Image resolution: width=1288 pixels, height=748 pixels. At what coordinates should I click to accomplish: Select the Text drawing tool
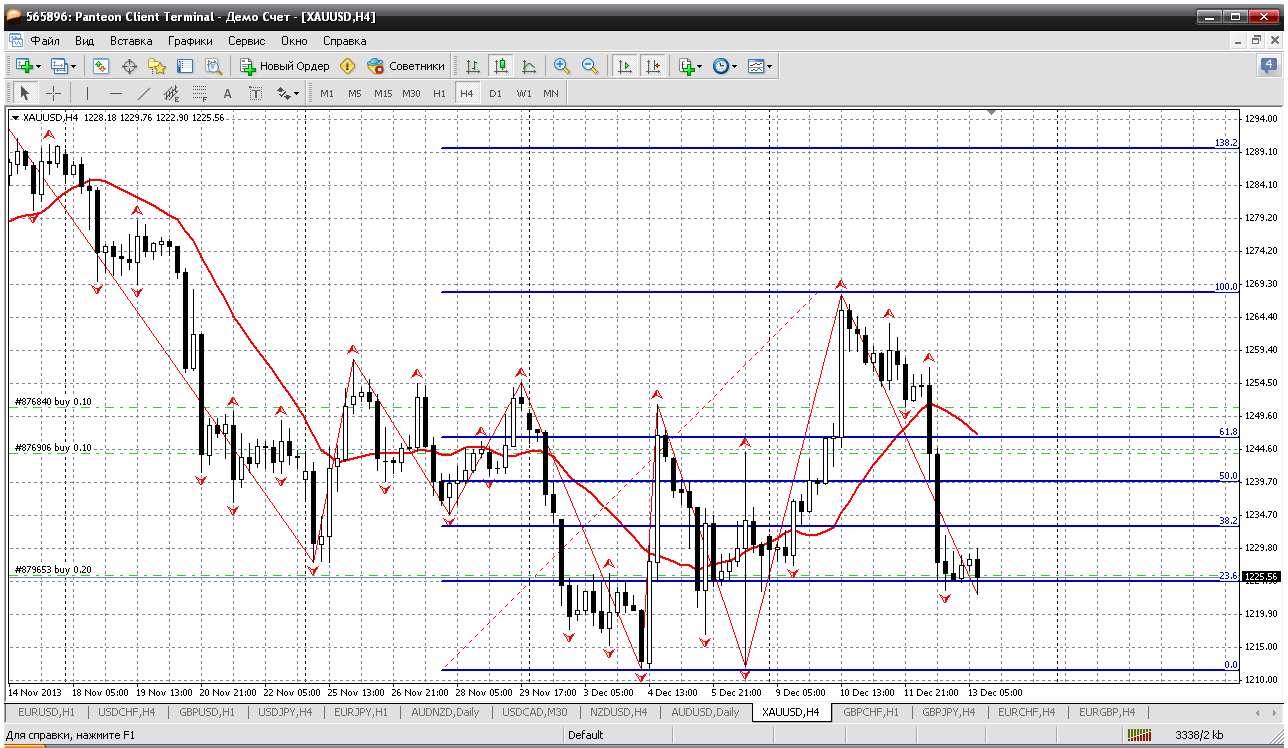click(227, 93)
